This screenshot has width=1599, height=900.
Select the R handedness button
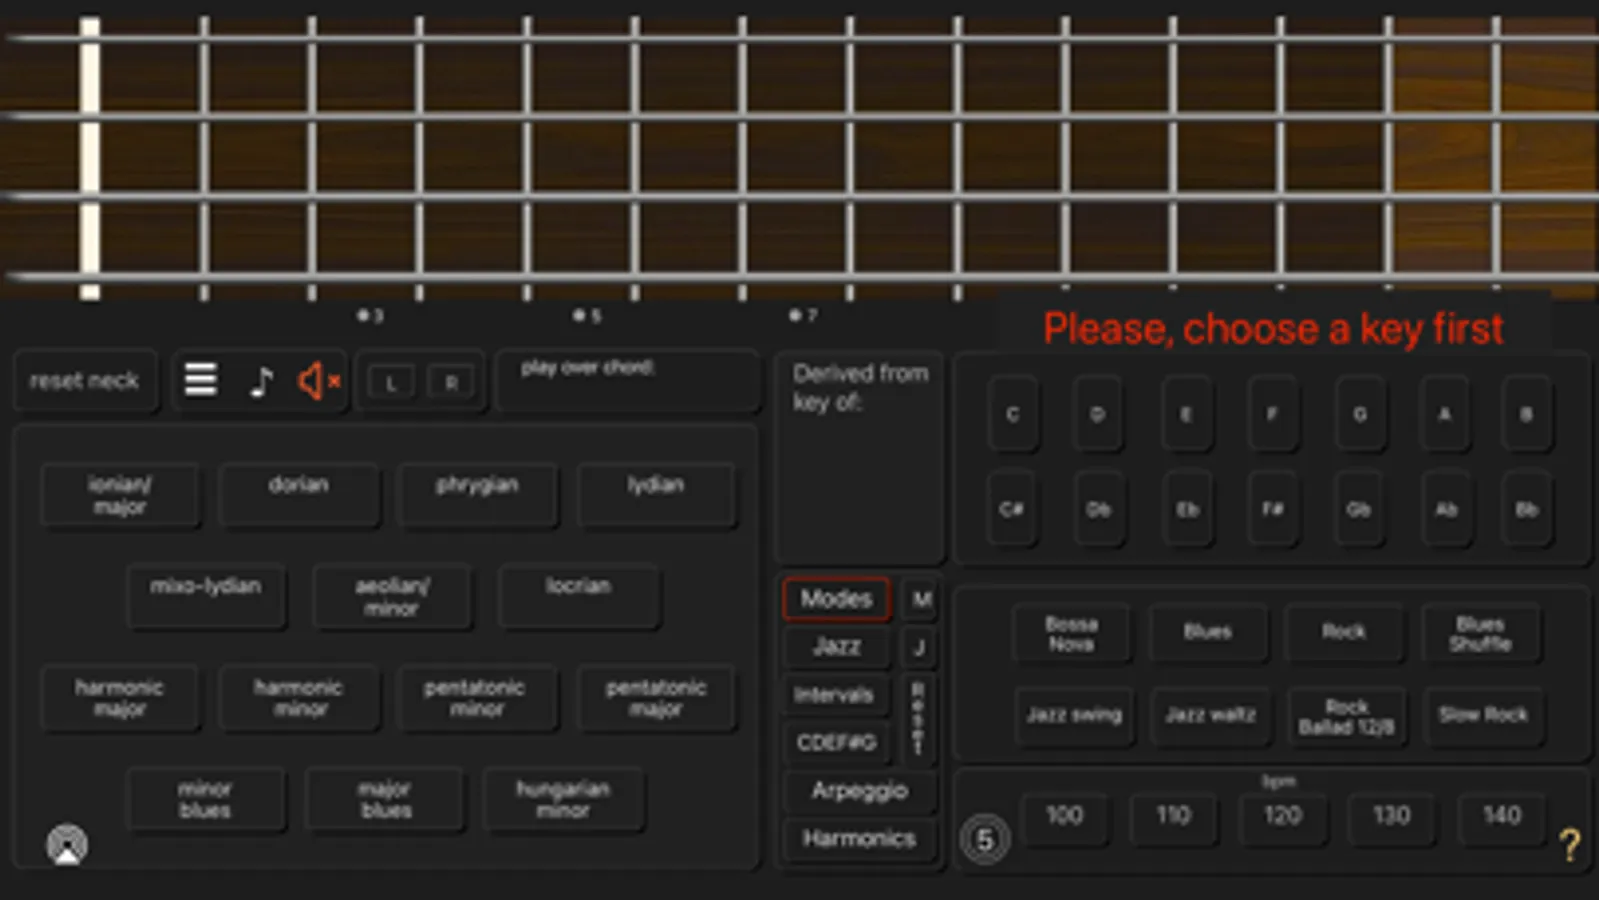click(451, 382)
